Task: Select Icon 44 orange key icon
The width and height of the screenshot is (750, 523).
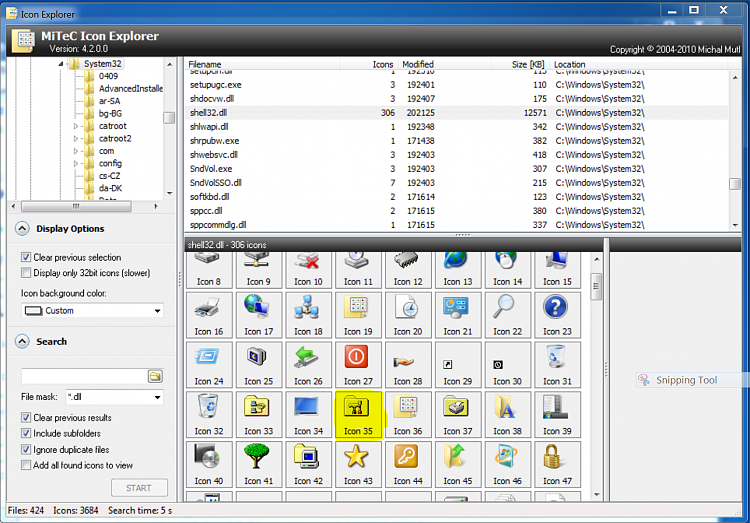Action: (x=408, y=464)
